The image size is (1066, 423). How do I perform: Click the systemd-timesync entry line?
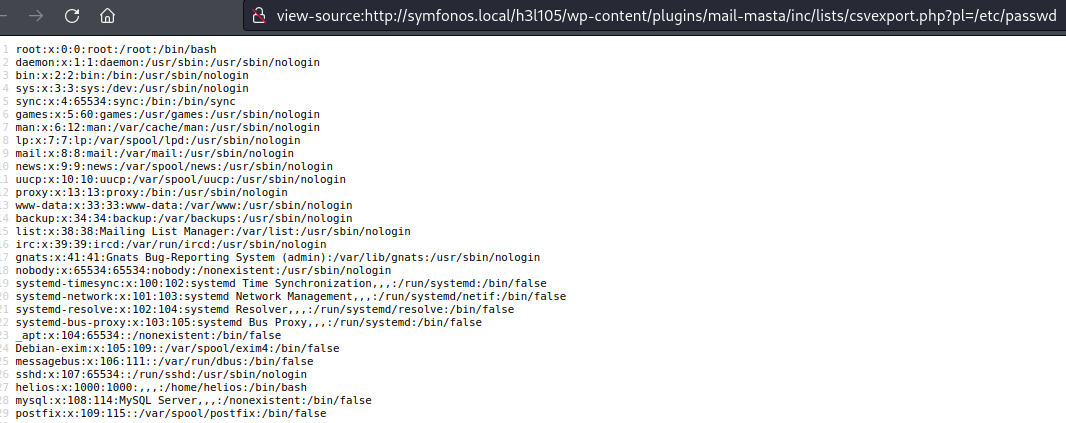click(x=281, y=283)
